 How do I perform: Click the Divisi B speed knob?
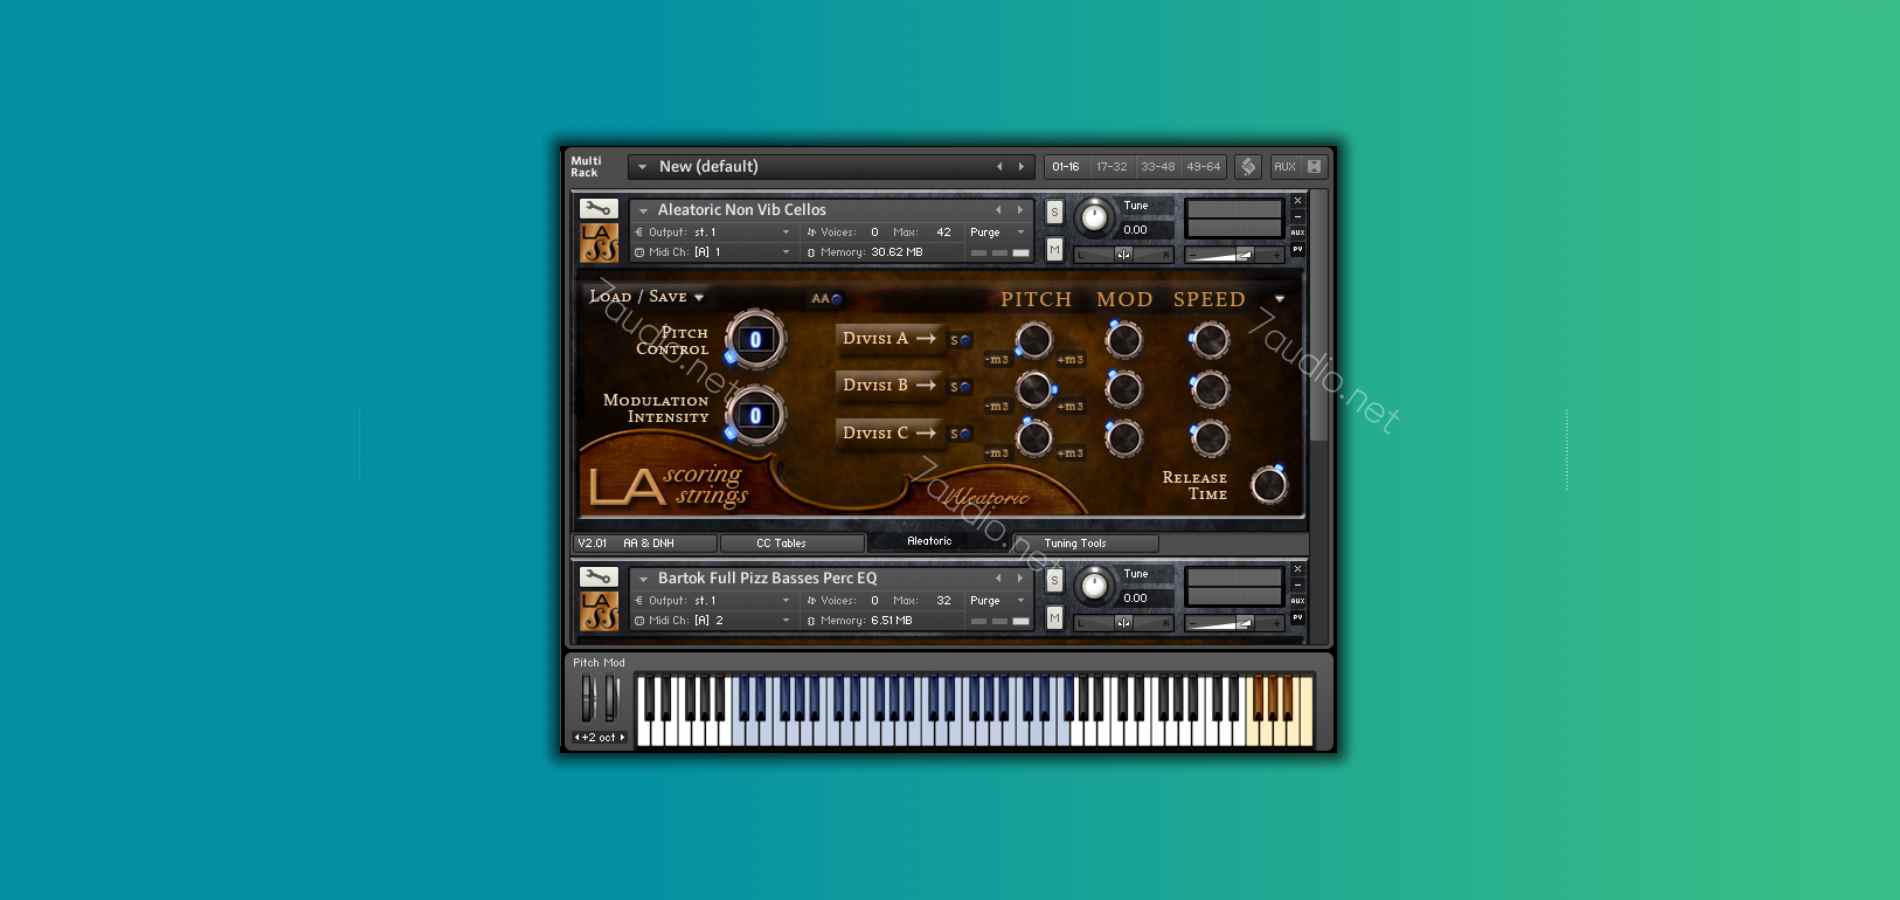(x=1210, y=389)
